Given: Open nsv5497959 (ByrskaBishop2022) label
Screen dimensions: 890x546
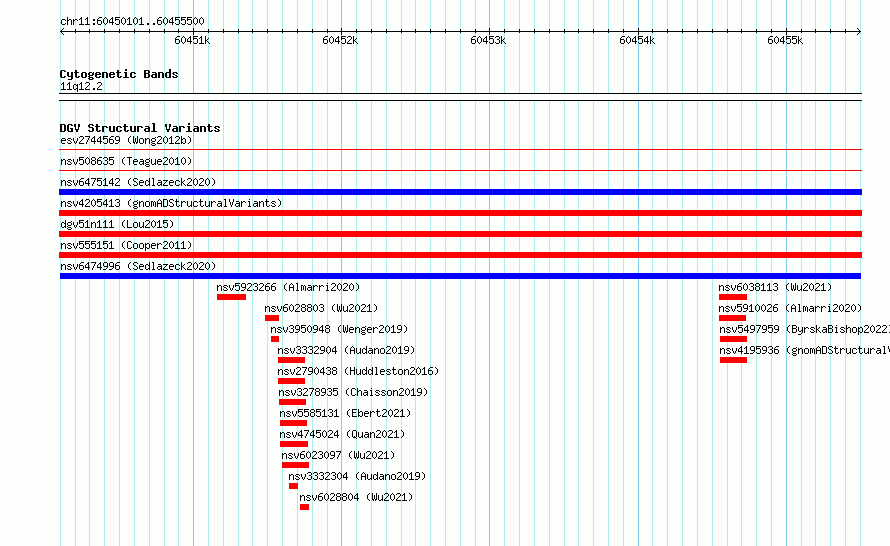Looking at the screenshot, I should 804,329.
